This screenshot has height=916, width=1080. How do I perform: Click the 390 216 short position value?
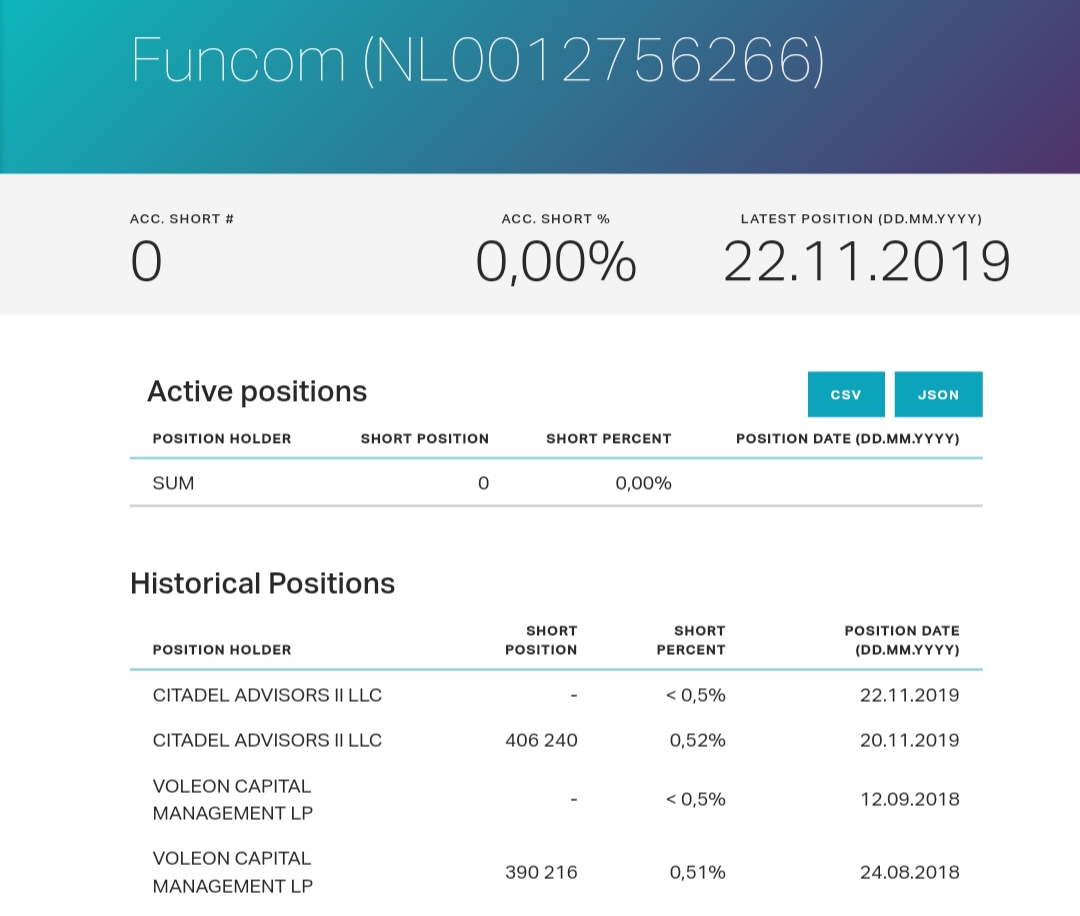[x=541, y=872]
